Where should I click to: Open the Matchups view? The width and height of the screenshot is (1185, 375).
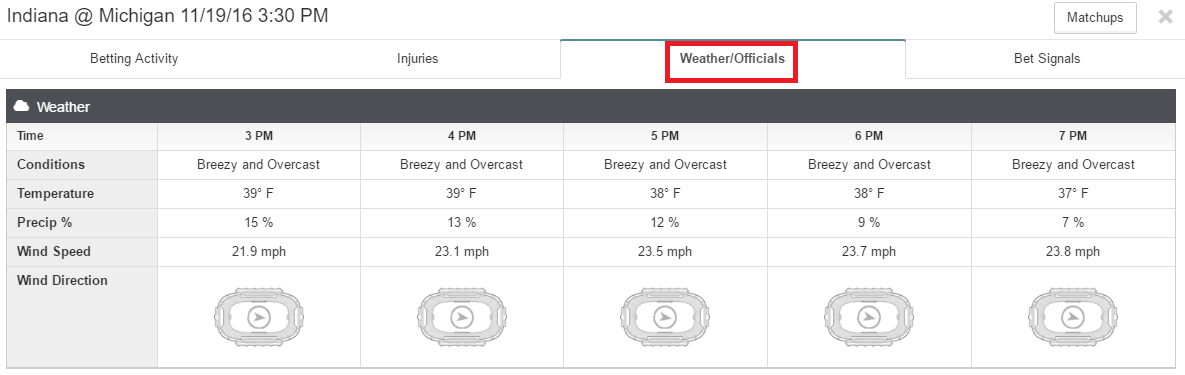(x=1095, y=17)
